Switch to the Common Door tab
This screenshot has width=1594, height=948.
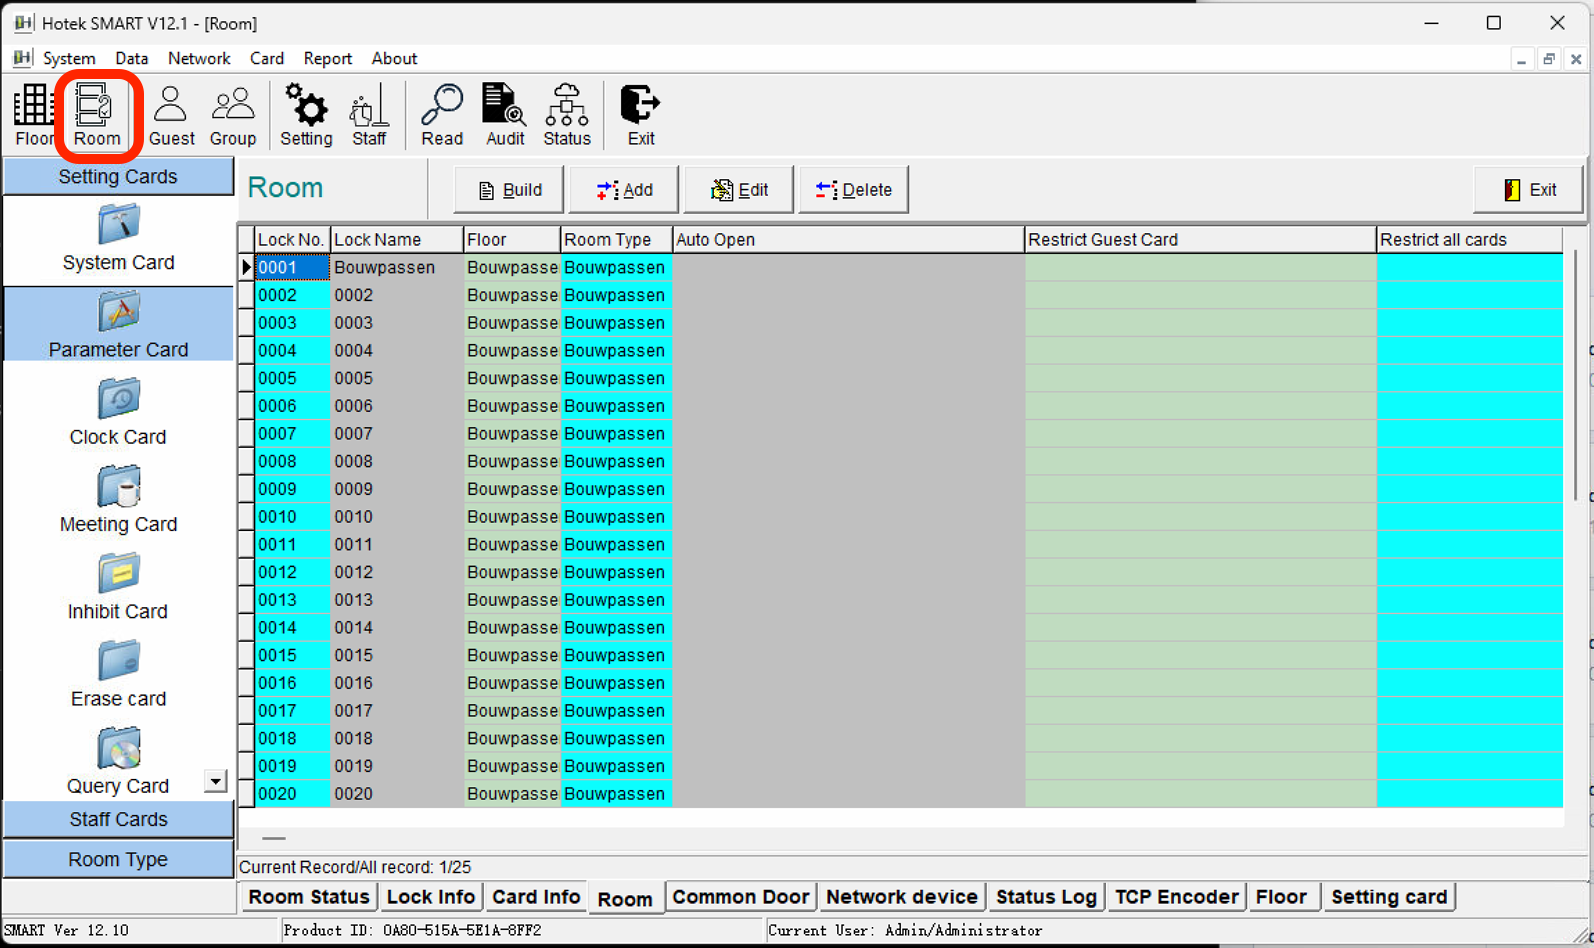click(741, 897)
